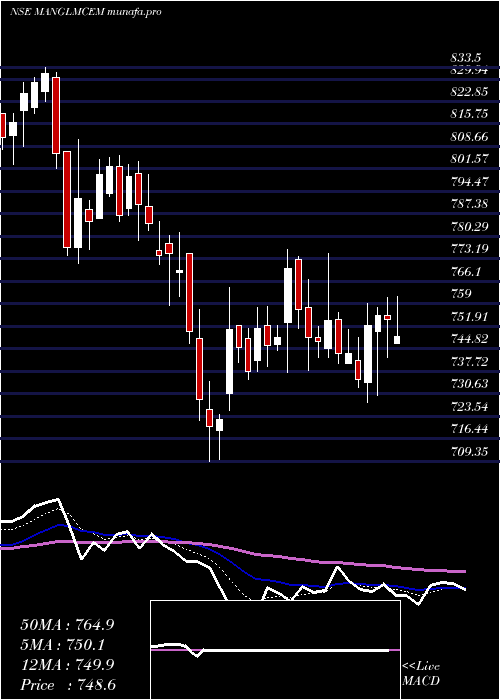Click the 50MA : 764.9 reading
Image resolution: width=500 pixels, height=700 pixels.
pos(67,625)
